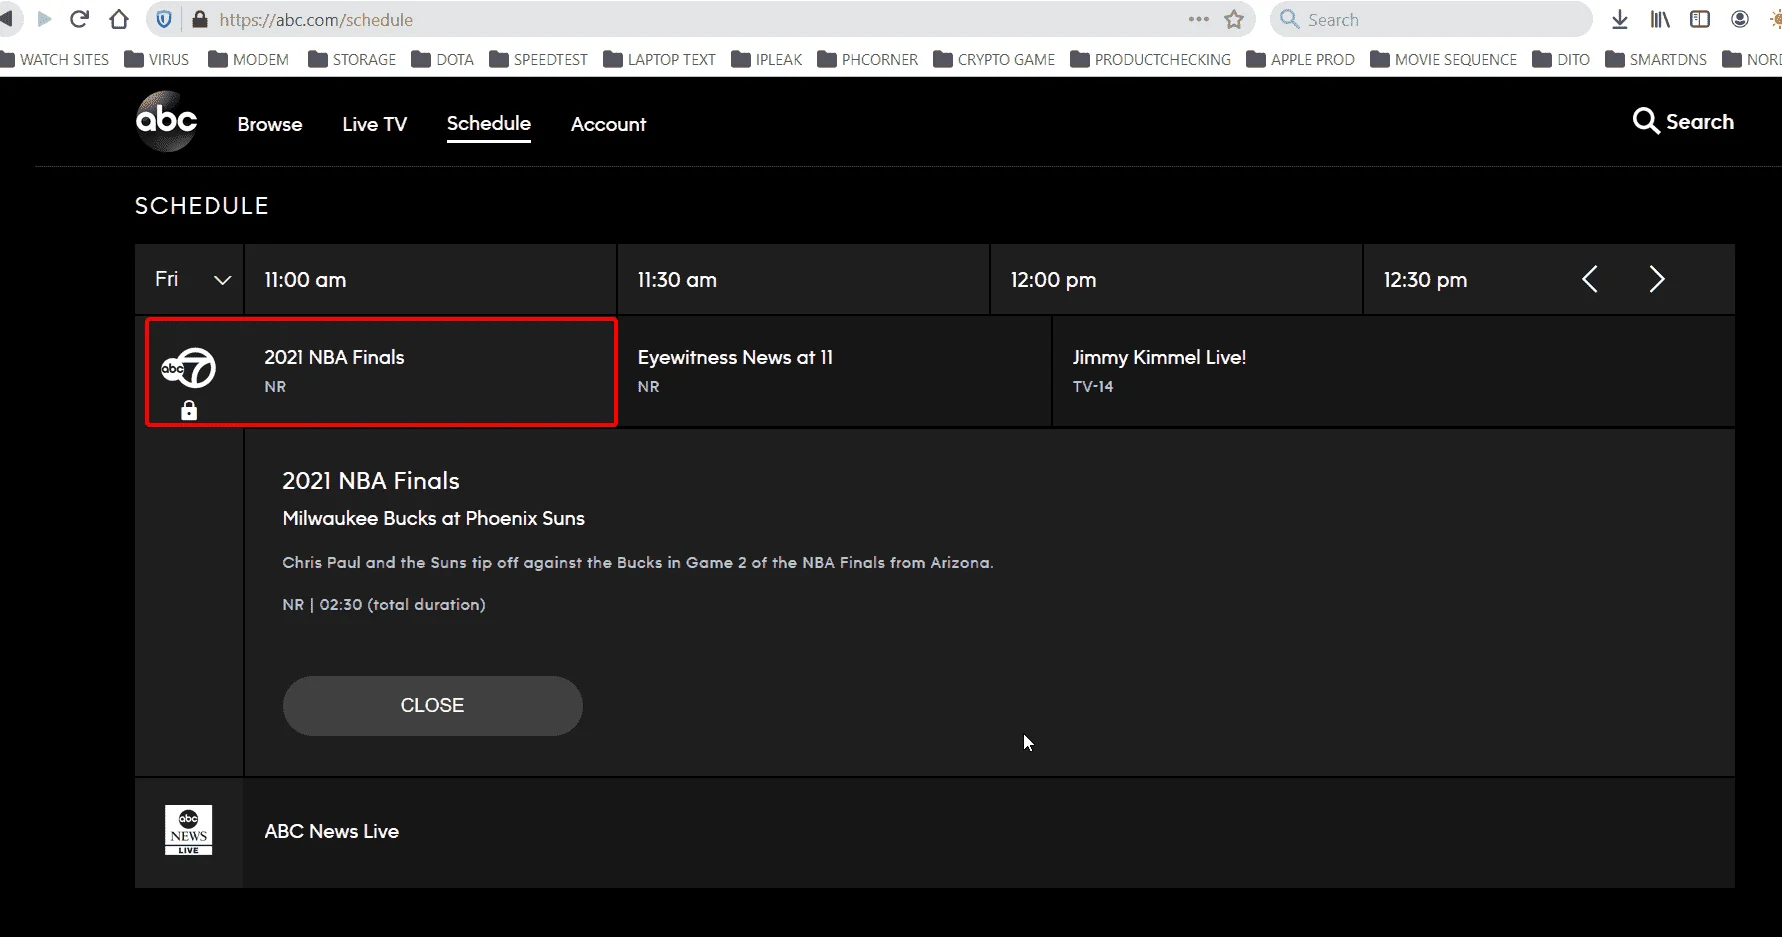Screen dimensions: 1782x937
Task: Open the IPLEAK bookmark folder
Action: pyautogui.click(x=767, y=59)
